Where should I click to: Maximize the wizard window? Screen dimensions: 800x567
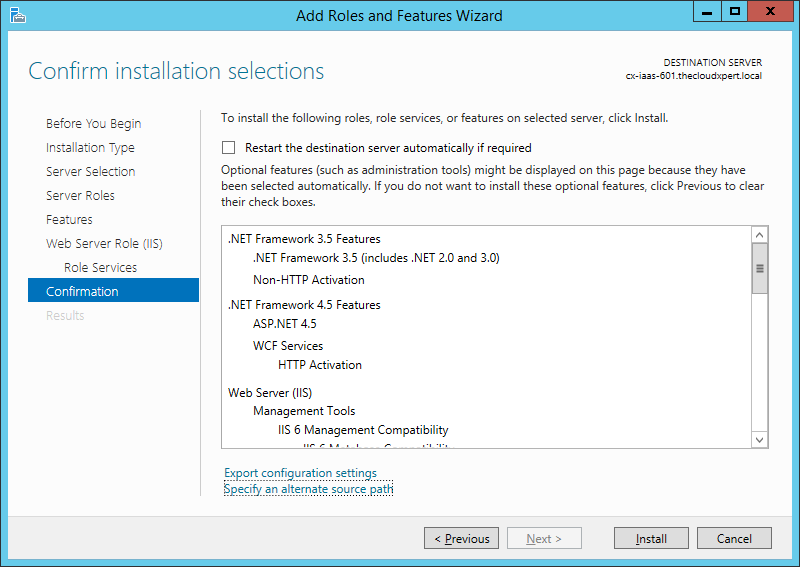click(x=735, y=12)
